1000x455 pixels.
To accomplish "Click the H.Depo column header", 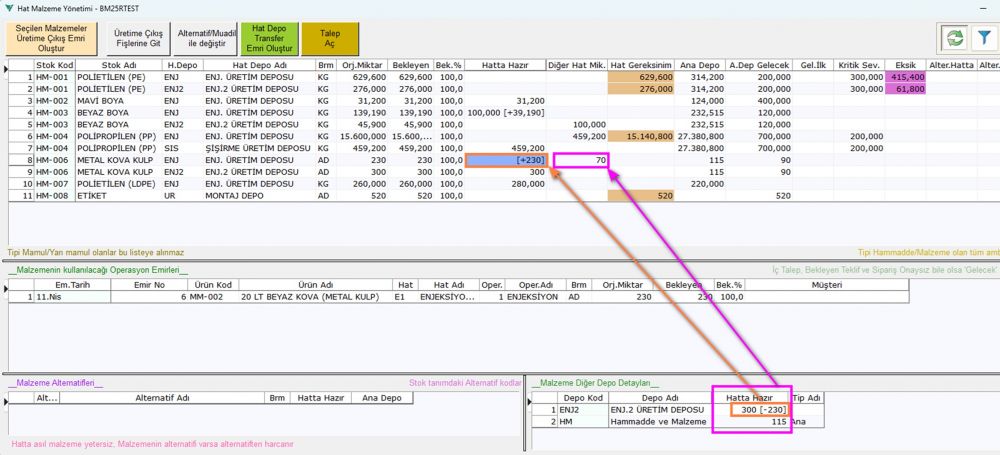I will [182, 65].
